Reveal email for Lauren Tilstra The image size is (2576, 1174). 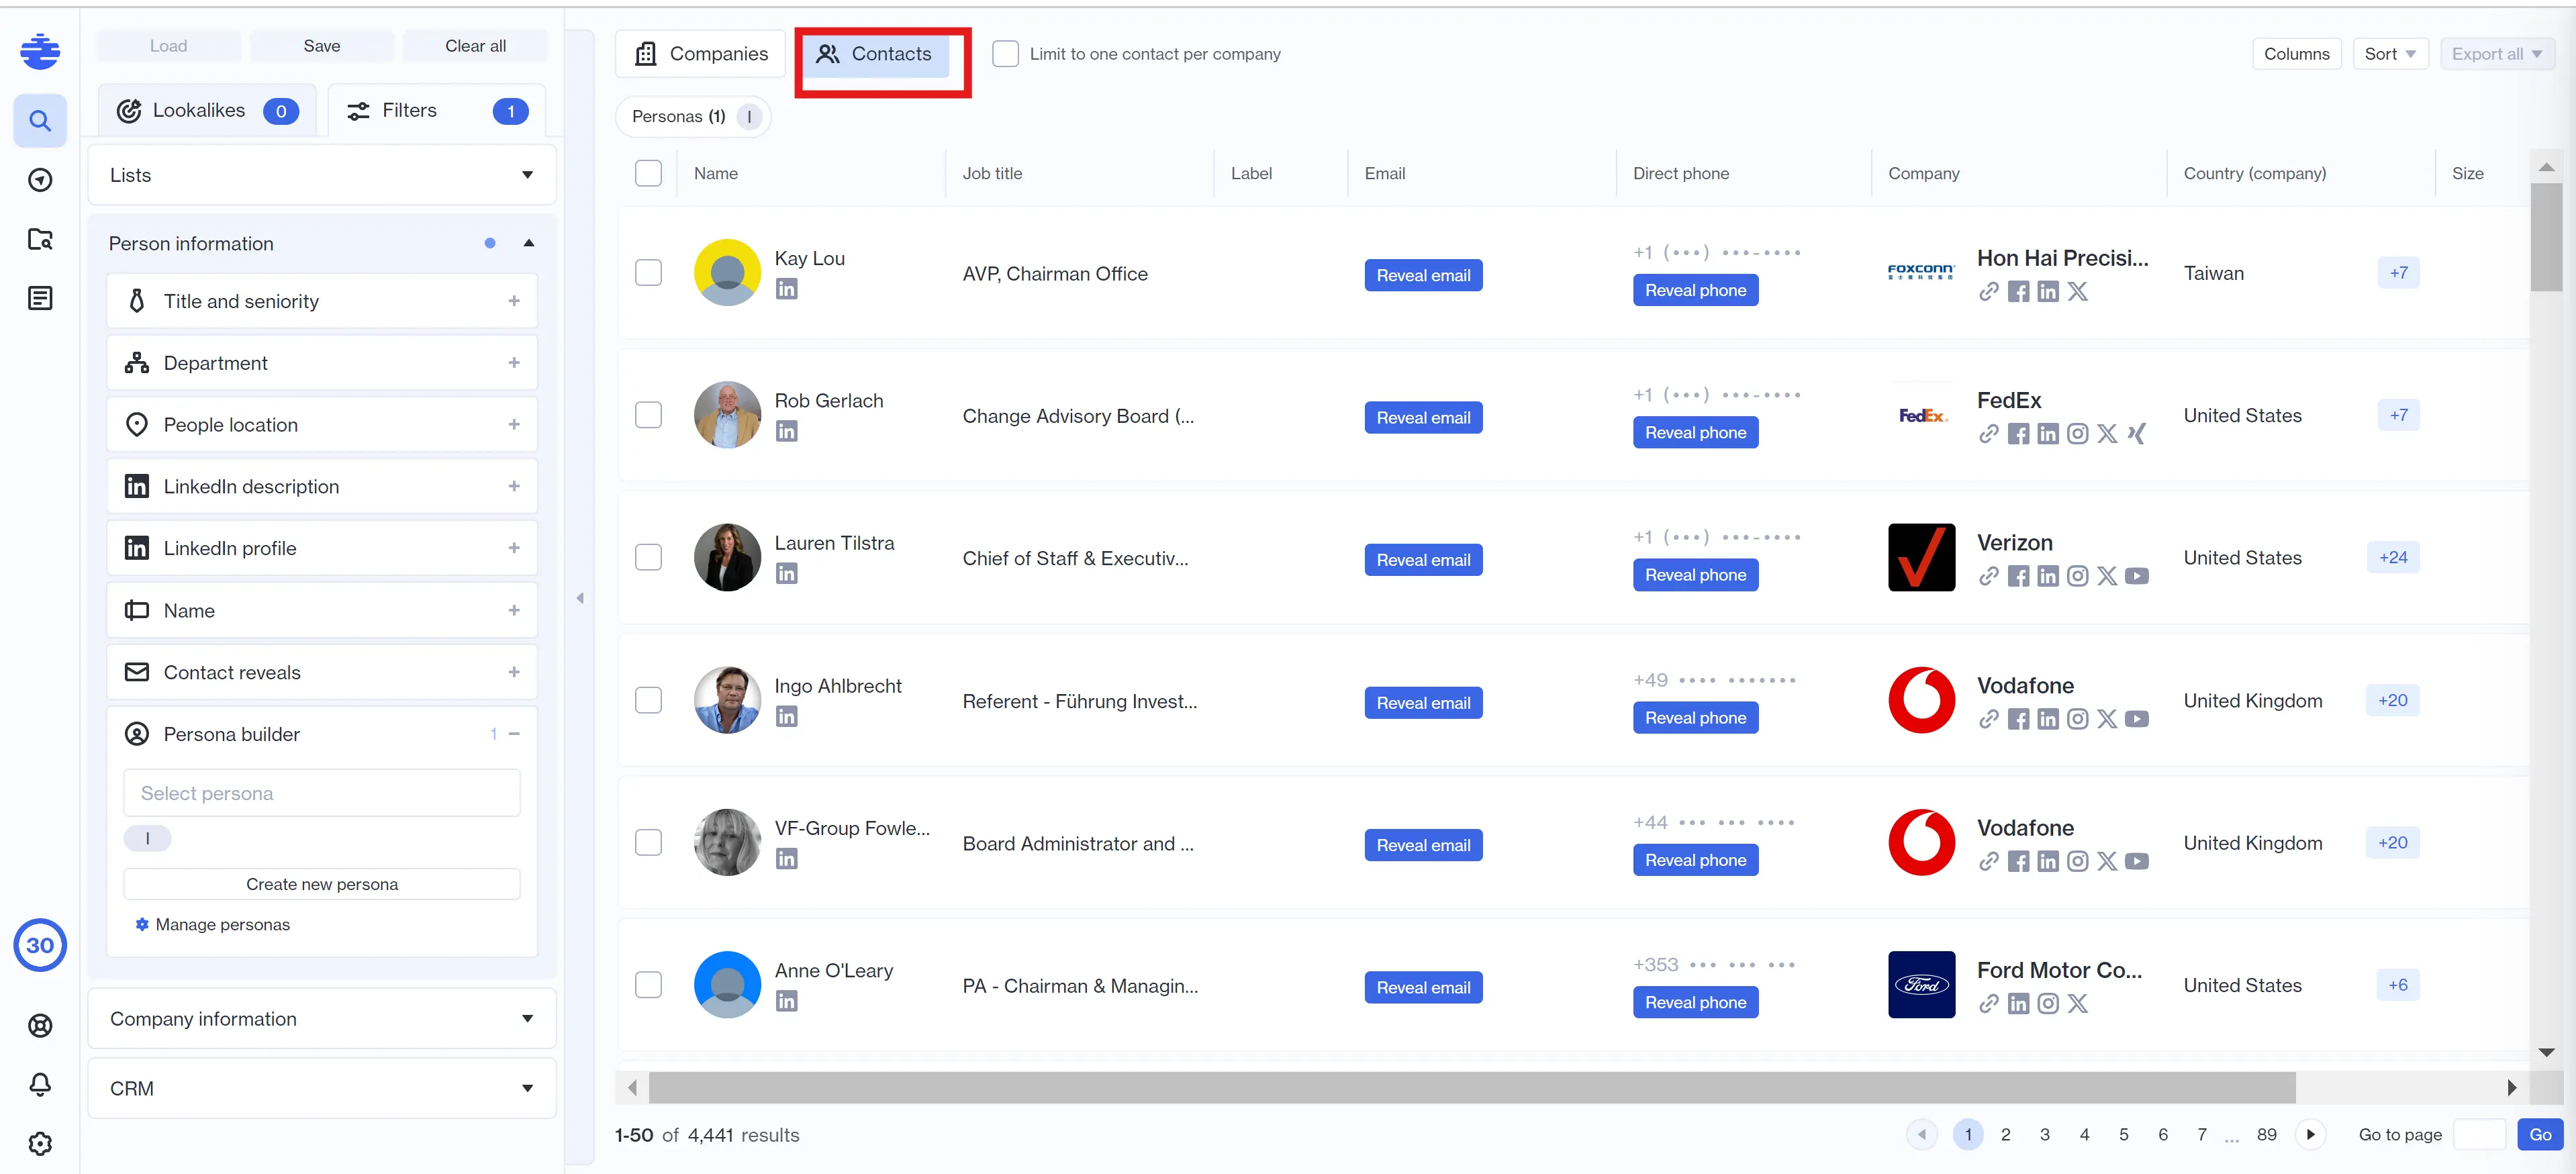1422,560
